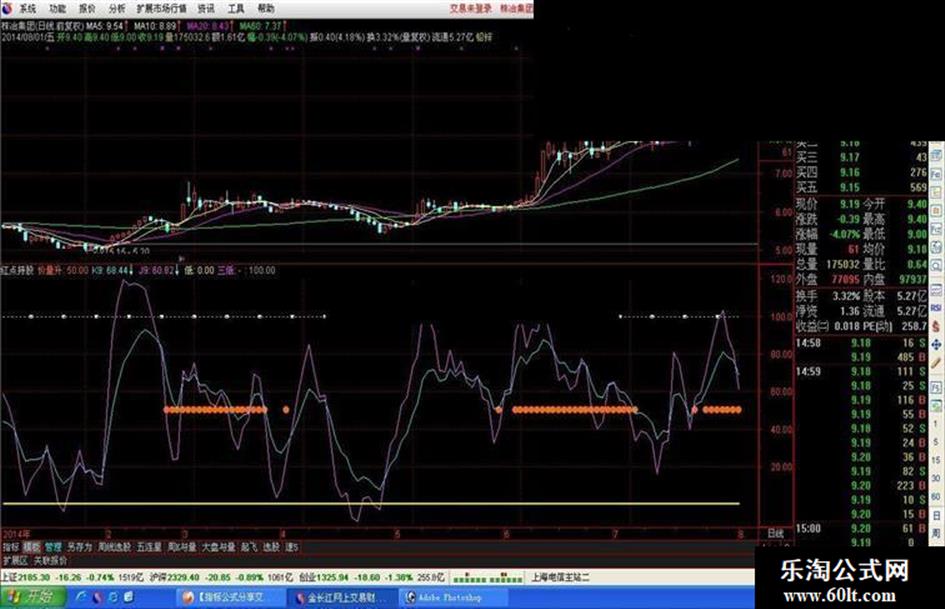Click the 沪深 2329.40 index status
Image resolution: width=945 pixels, height=609 pixels.
pos(221,578)
